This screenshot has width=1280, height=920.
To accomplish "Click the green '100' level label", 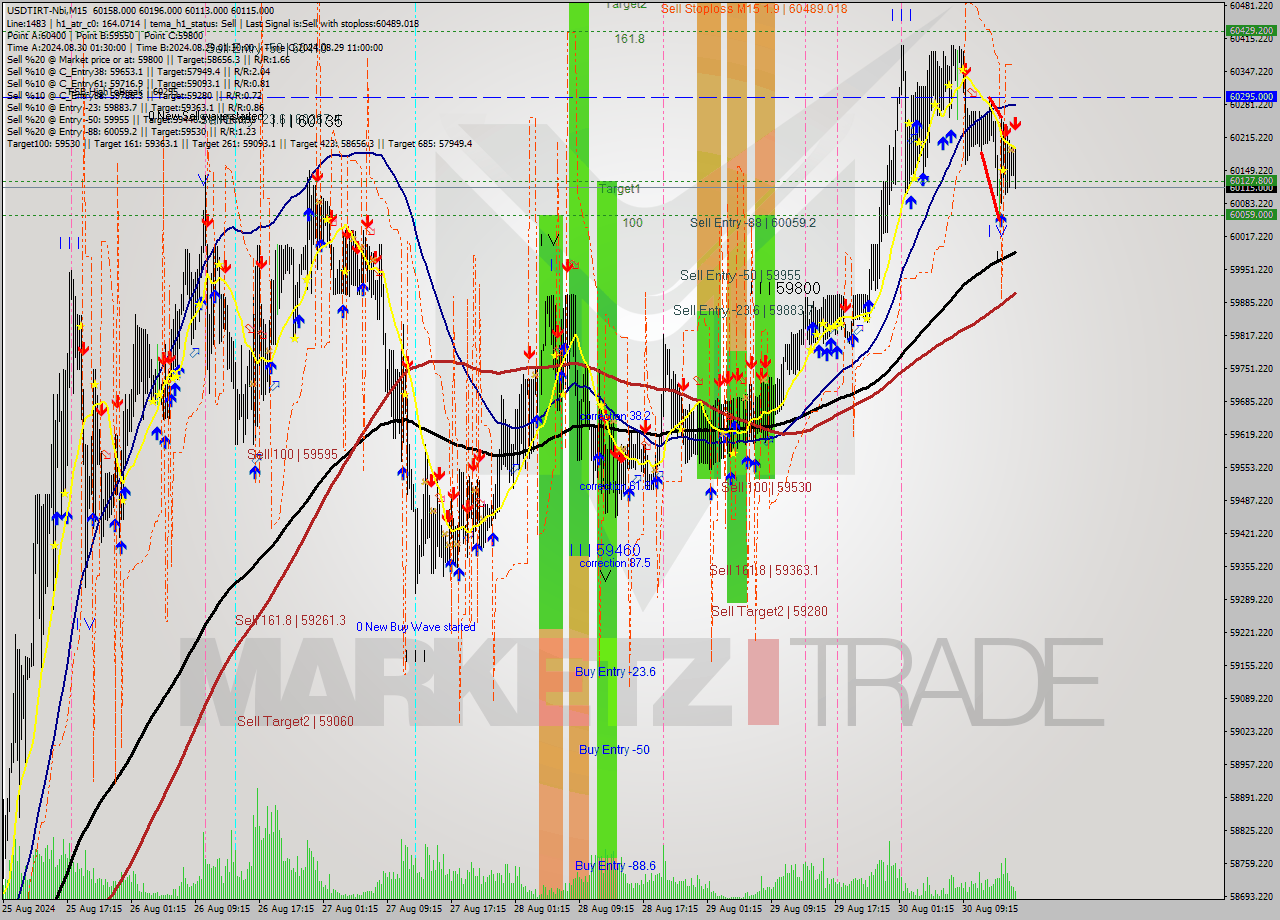I will (632, 223).
